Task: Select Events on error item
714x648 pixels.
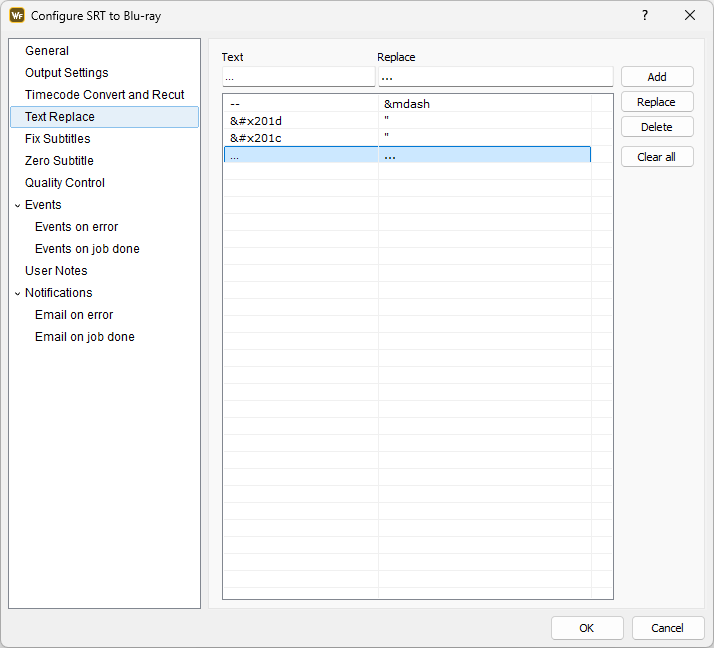Action: click(77, 227)
